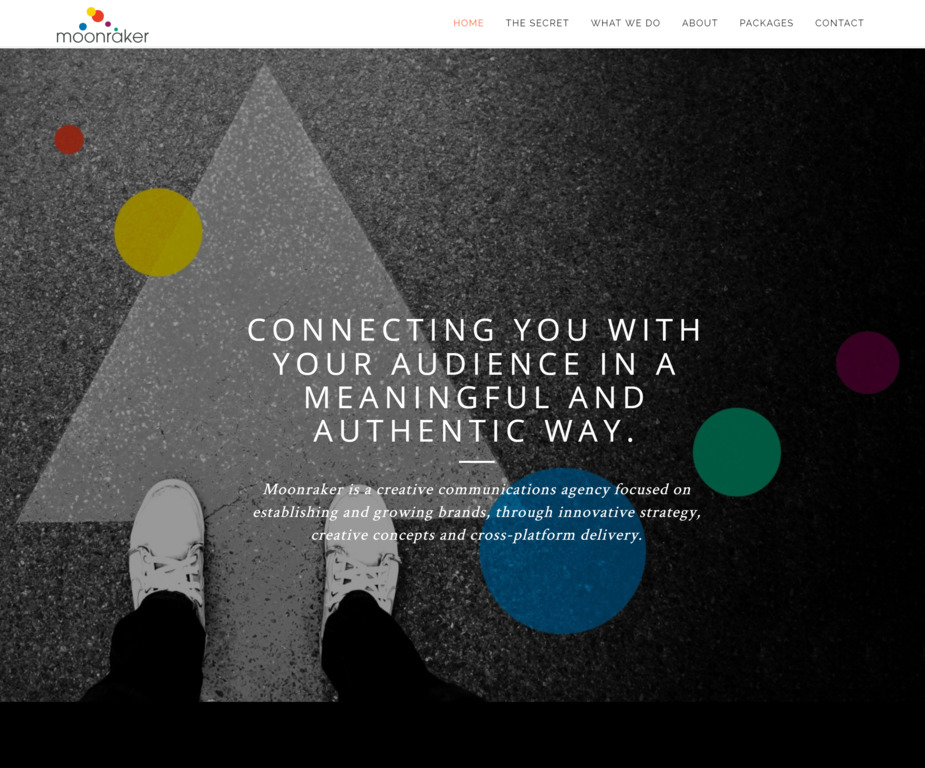This screenshot has height=768, width=925.
Task: Open the HOME nav item
Action: (x=468, y=23)
